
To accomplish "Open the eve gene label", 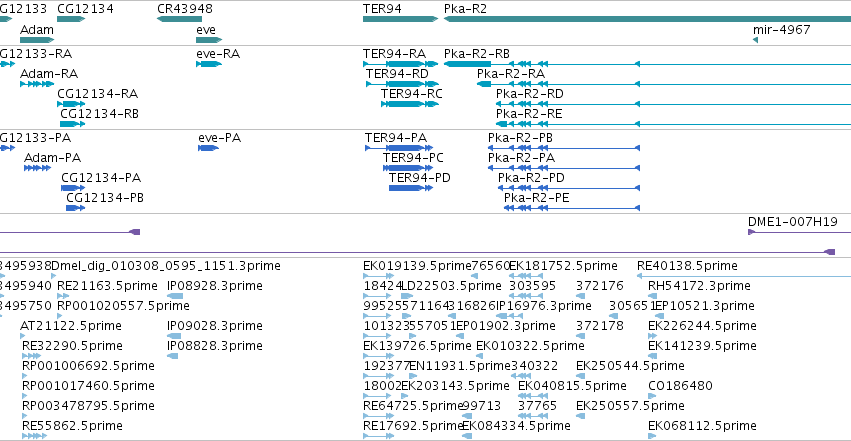I will (x=206, y=29).
